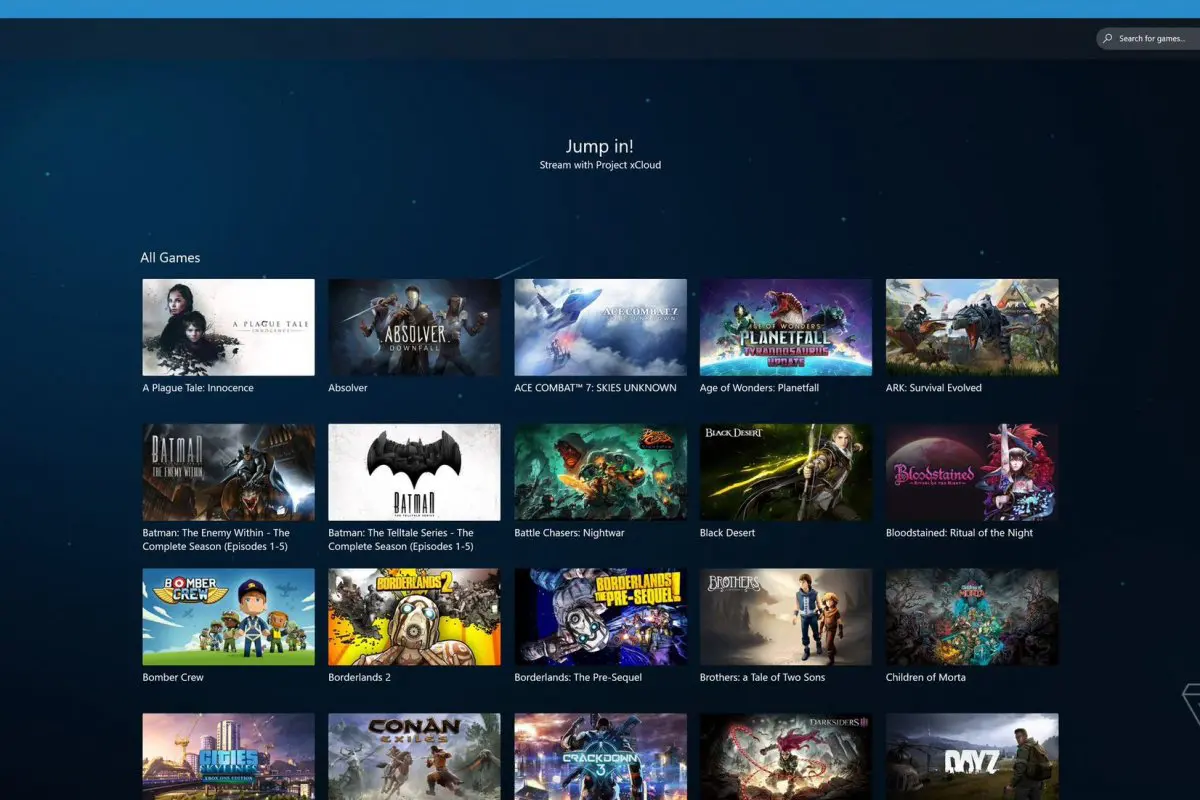
Task: Open Age of Wonders: Planetfall tile
Action: tap(786, 327)
